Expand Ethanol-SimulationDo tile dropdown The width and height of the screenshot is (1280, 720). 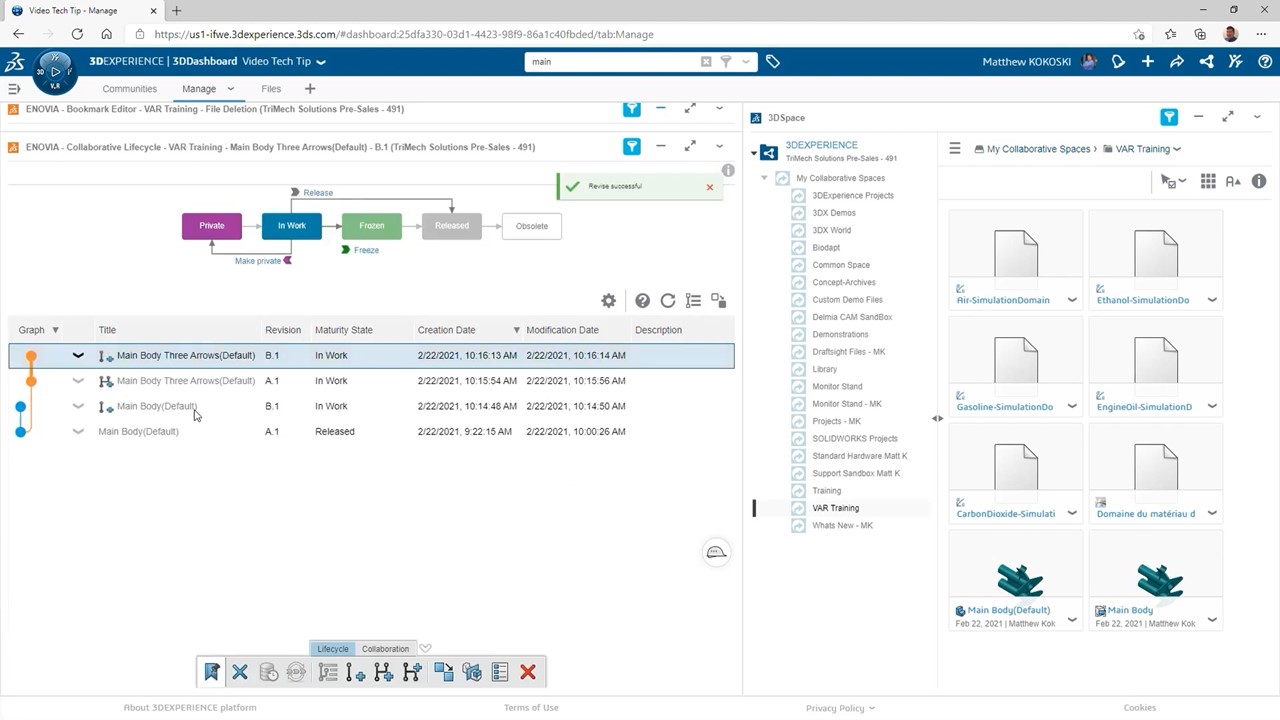click(x=1212, y=300)
